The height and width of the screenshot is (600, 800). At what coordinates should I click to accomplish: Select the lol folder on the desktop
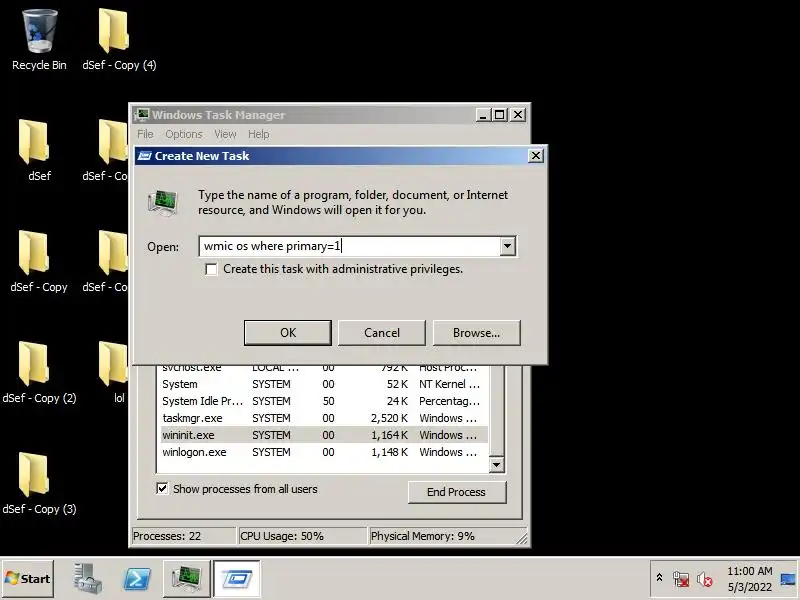(115, 372)
